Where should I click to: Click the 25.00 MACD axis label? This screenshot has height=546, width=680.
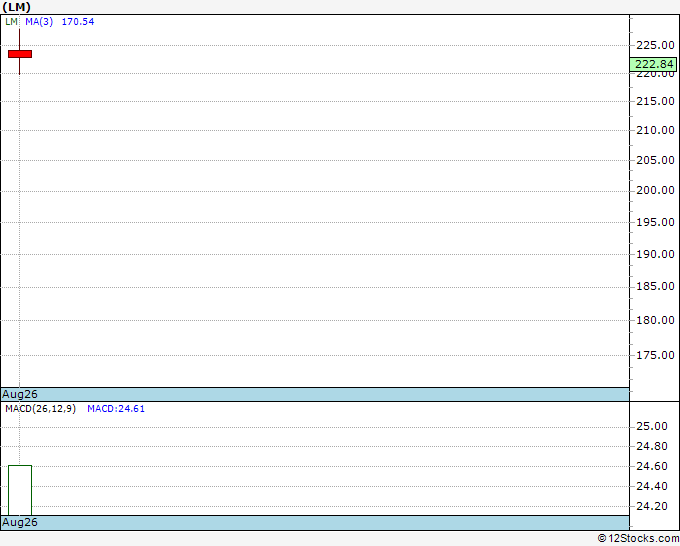tap(651, 427)
